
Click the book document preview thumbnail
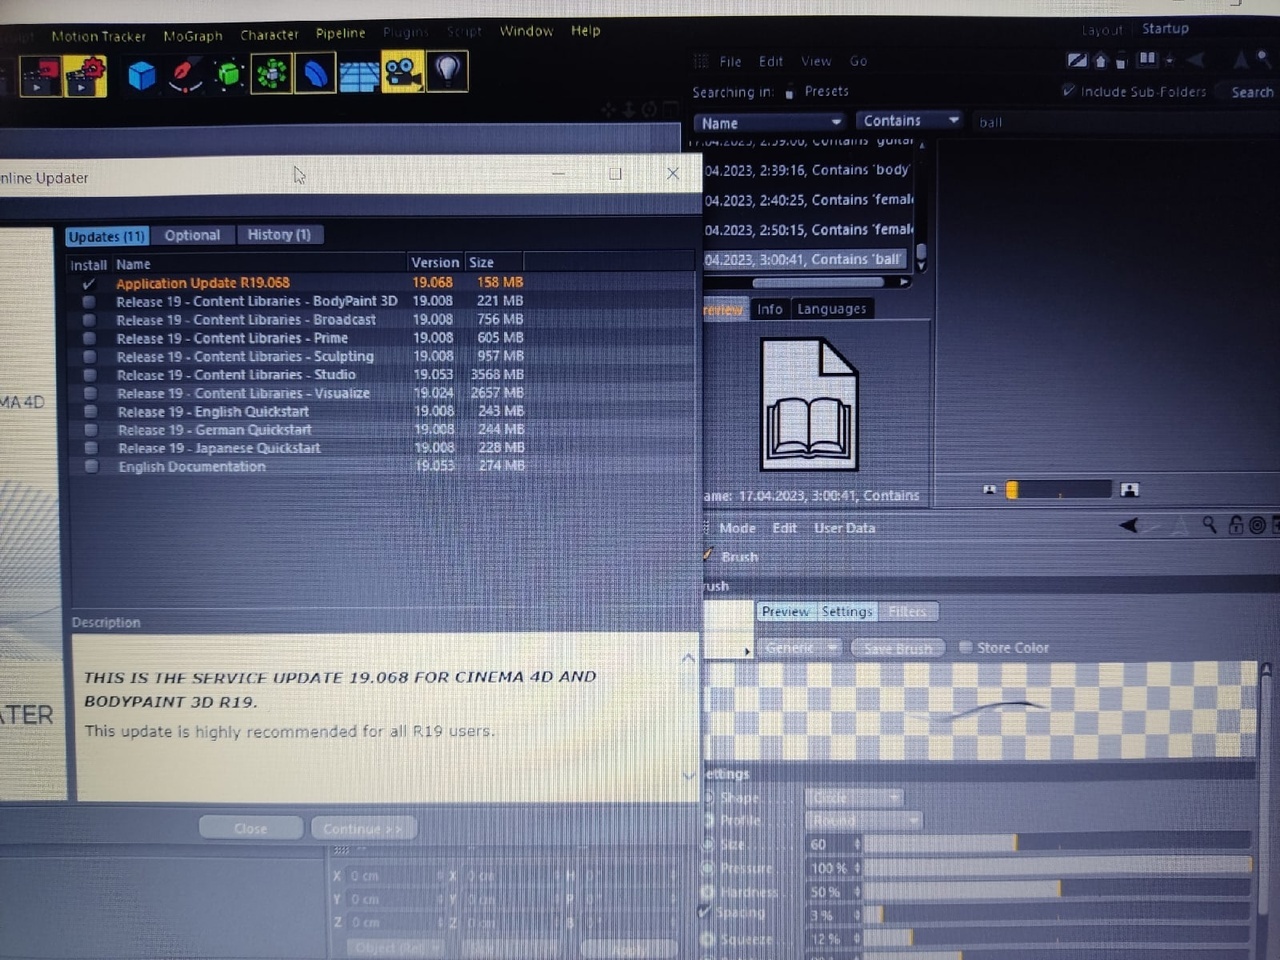[810, 404]
